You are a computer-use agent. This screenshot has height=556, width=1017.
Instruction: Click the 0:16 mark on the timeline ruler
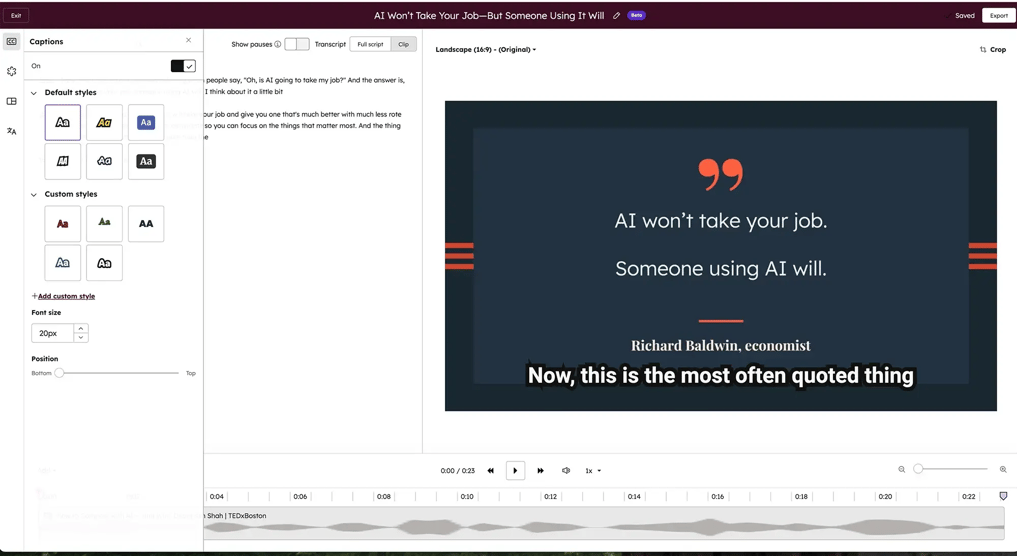tap(717, 496)
